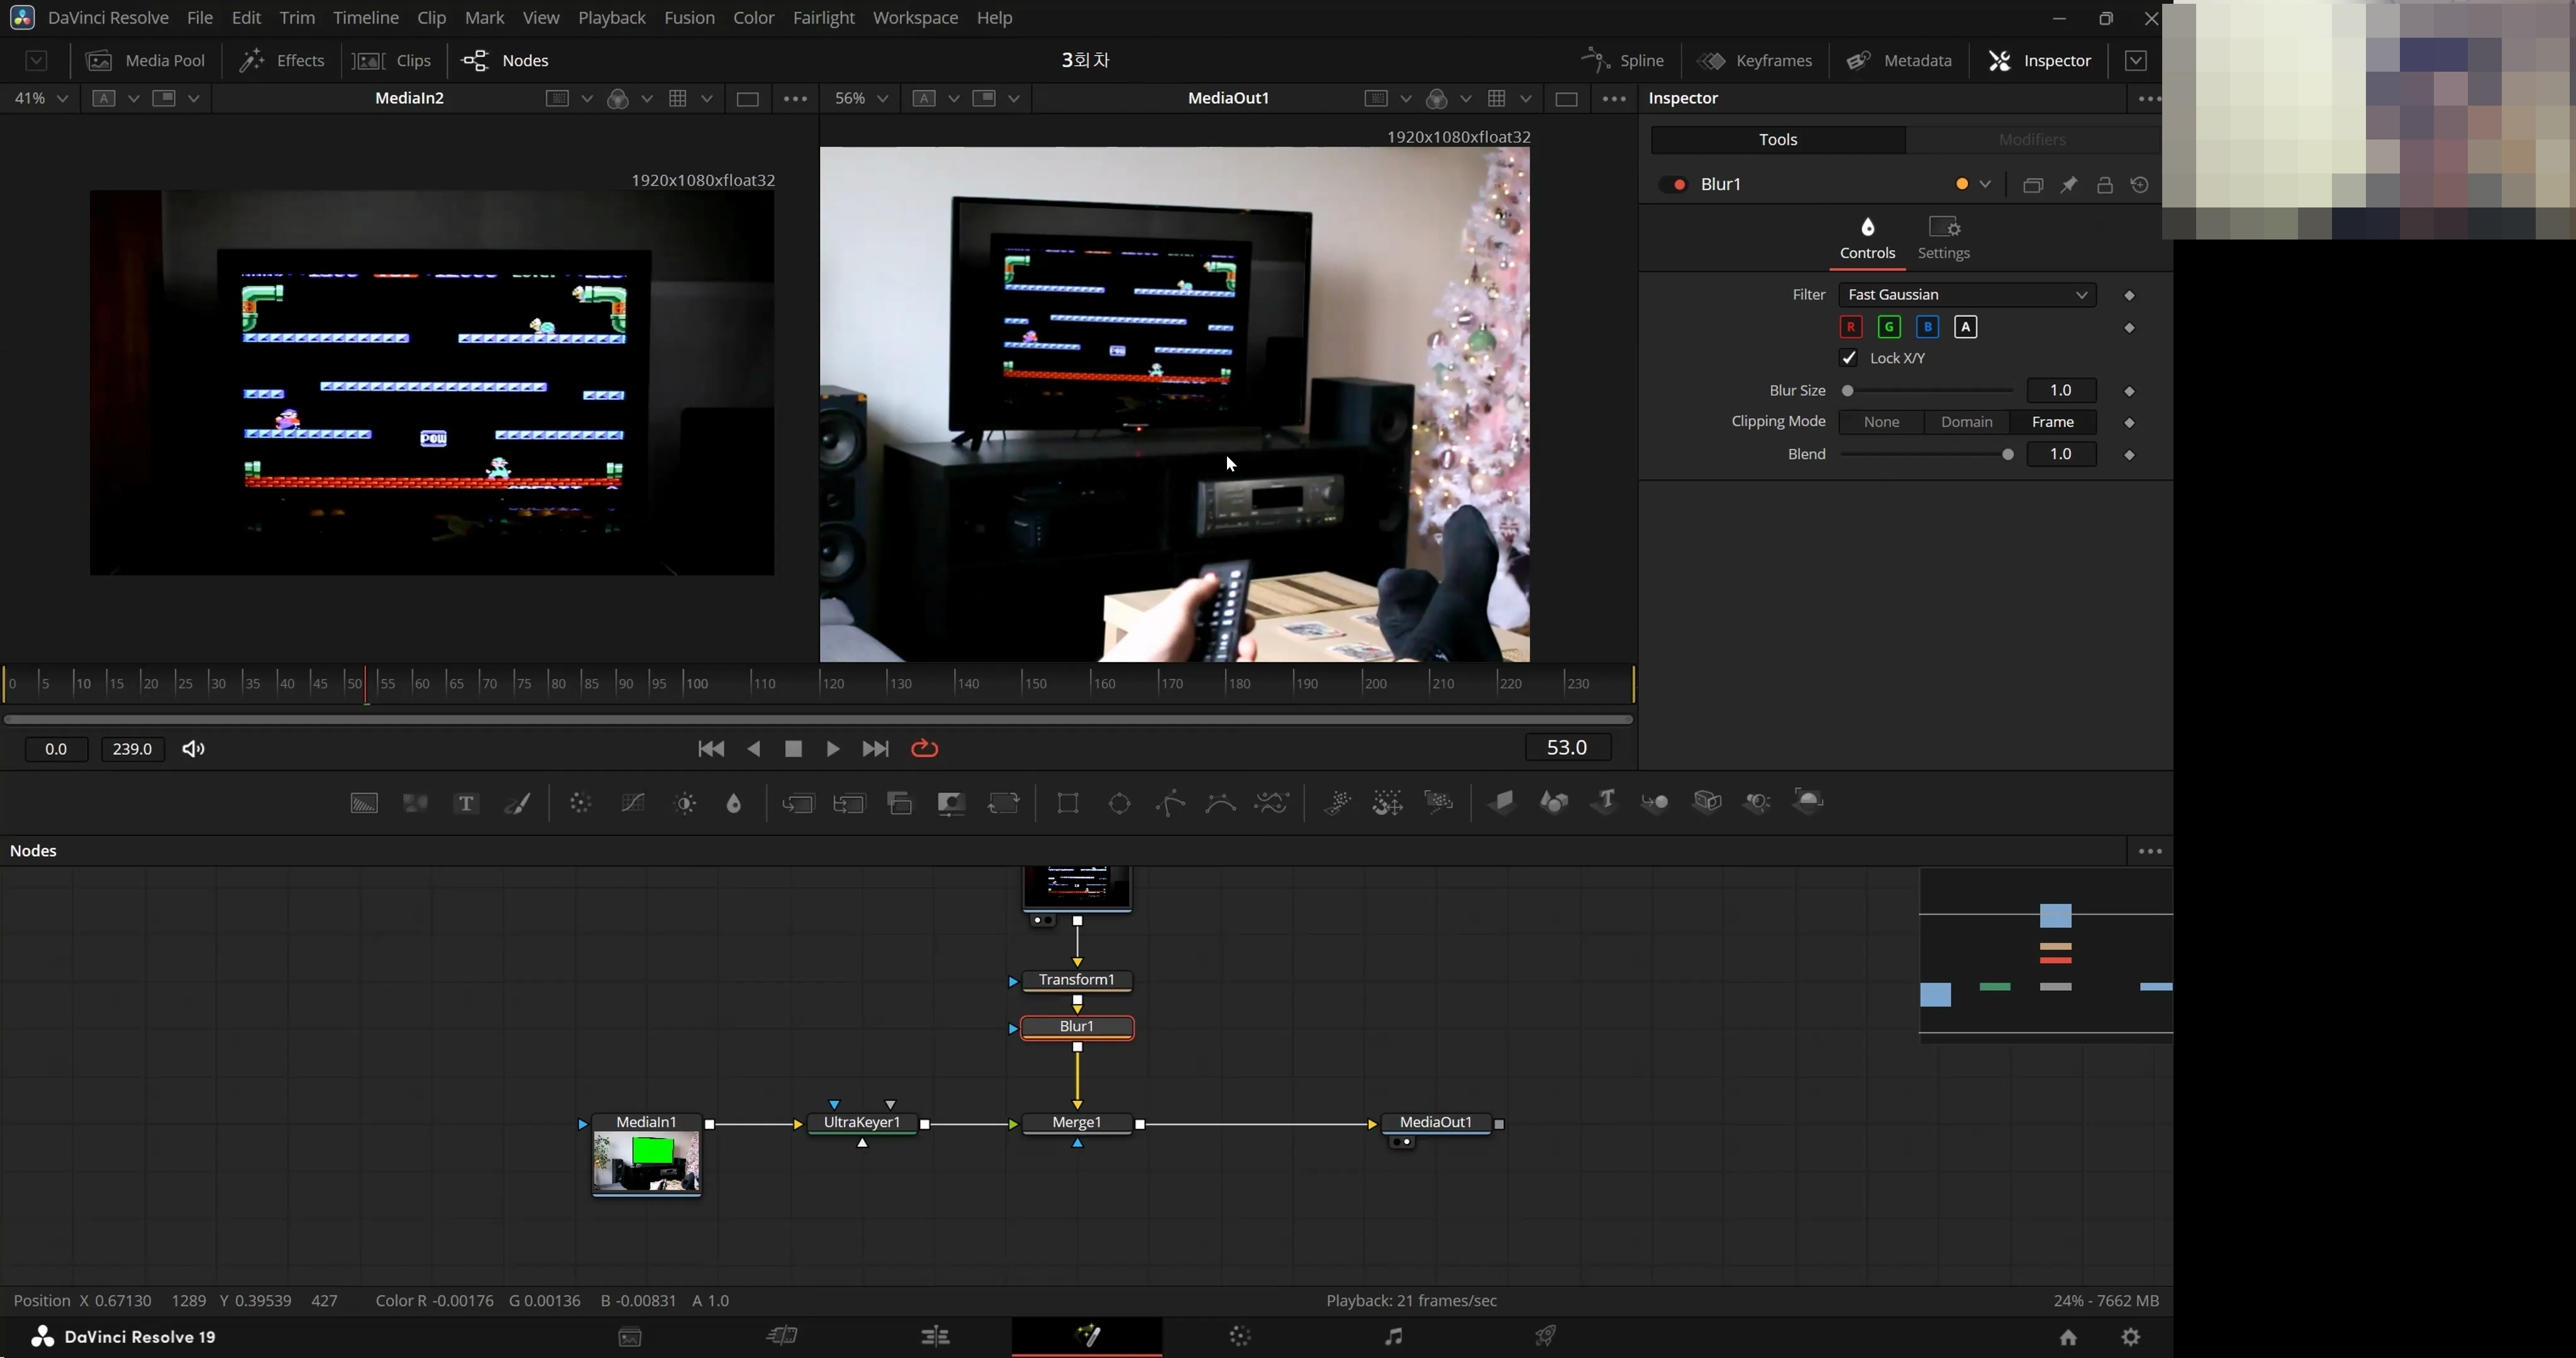
Task: Add a Color Corrector node from the toolbar
Action: pyautogui.click(x=581, y=803)
